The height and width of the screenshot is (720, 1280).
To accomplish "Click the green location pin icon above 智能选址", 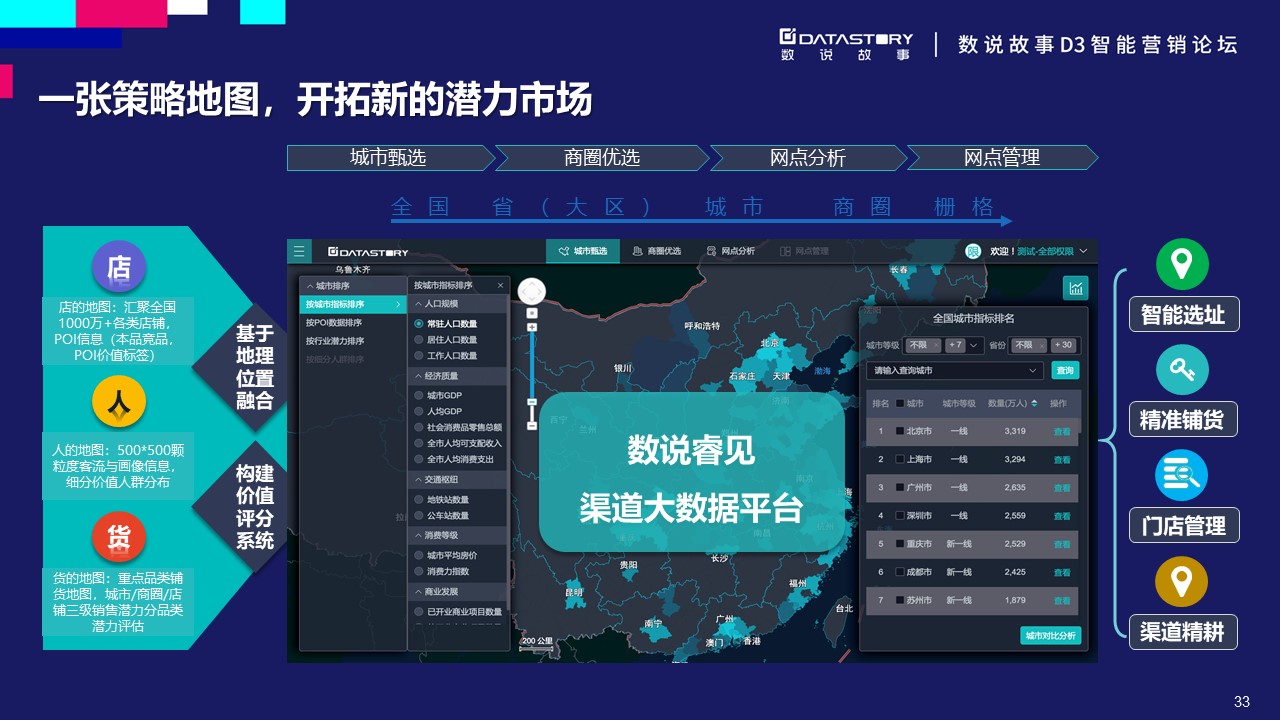I will tap(1182, 265).
